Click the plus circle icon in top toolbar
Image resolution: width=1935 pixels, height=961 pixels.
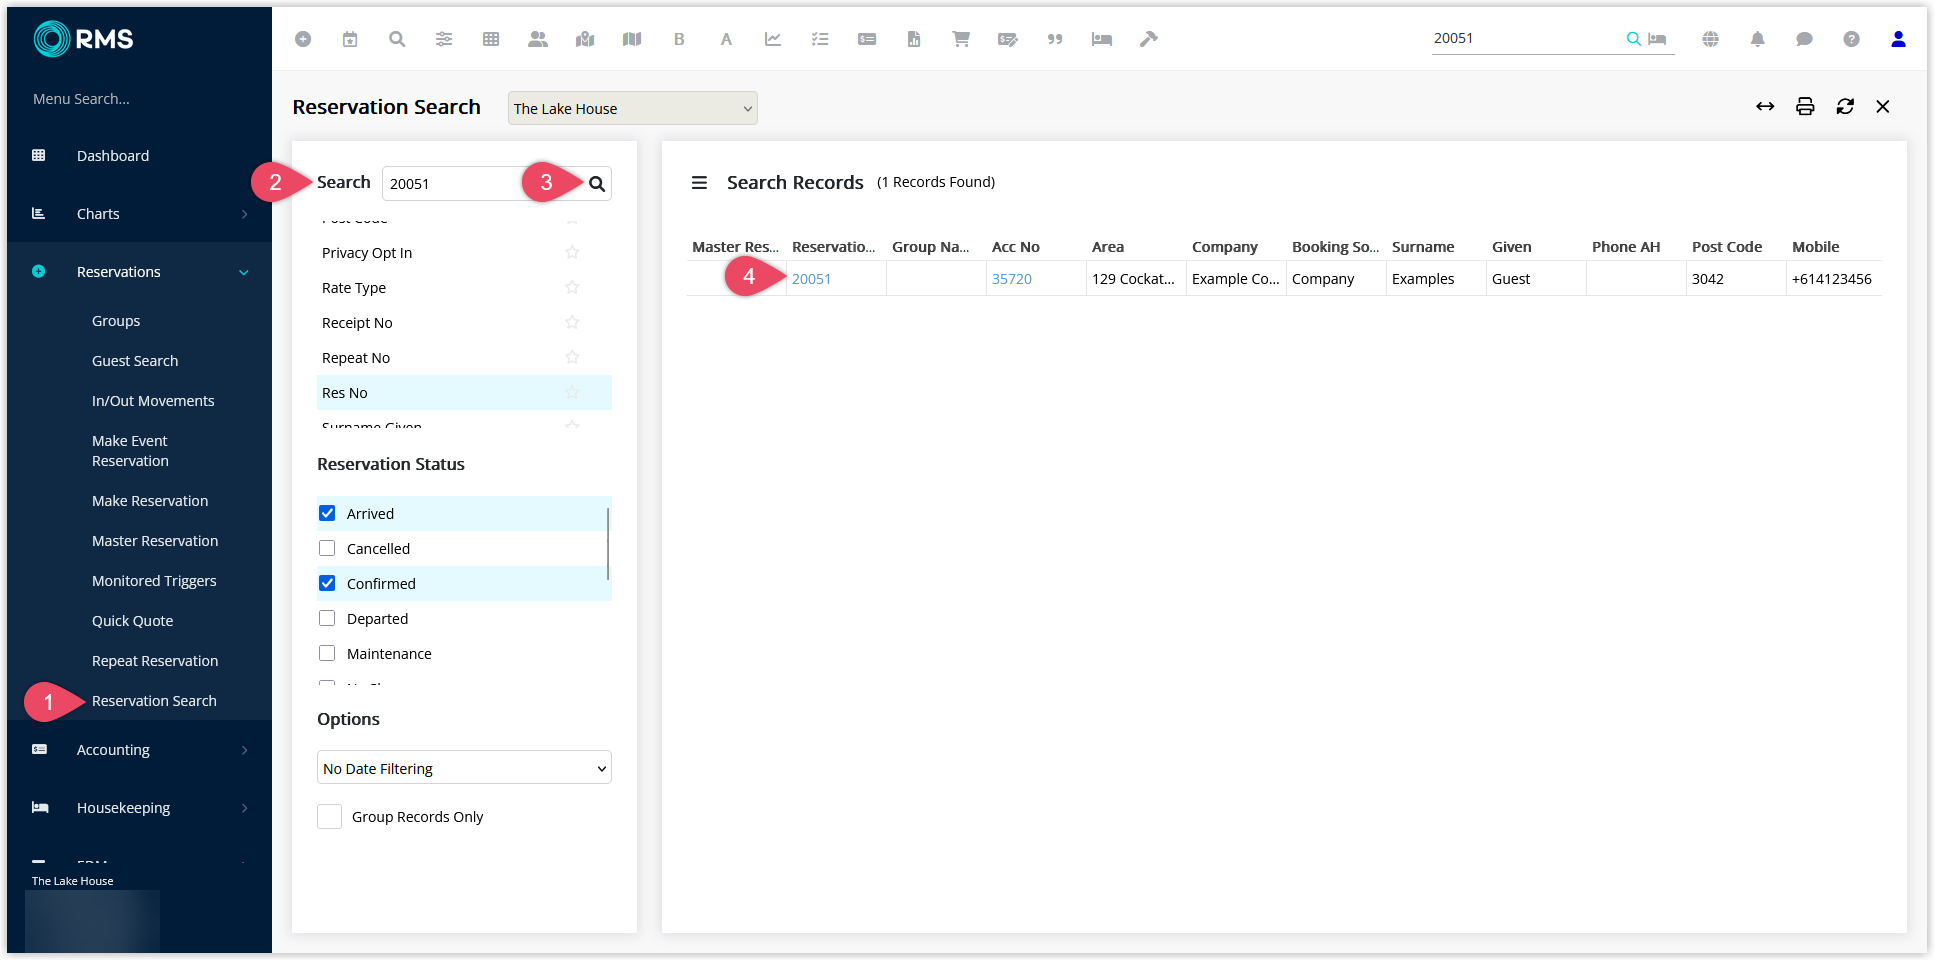pos(303,39)
